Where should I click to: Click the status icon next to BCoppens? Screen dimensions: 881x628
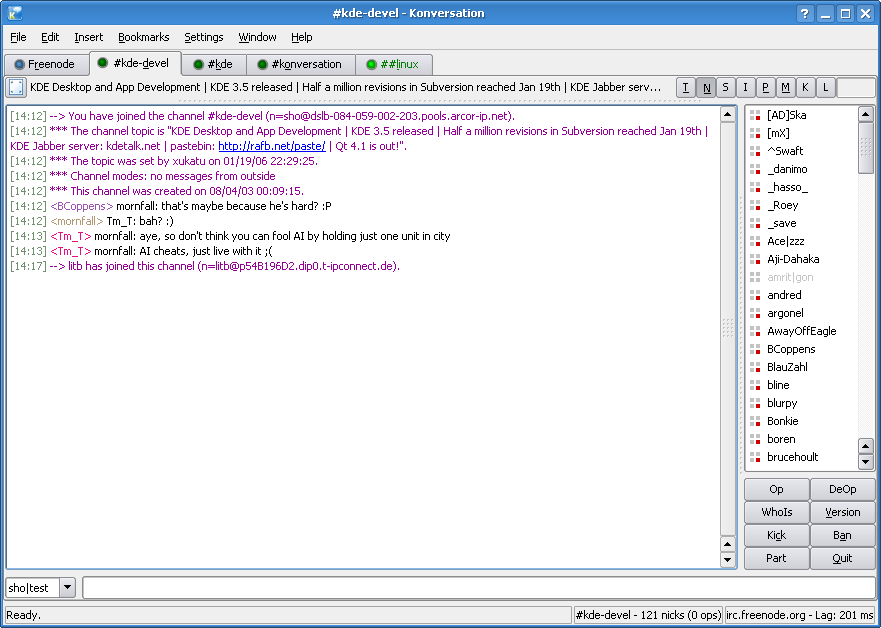coord(755,349)
